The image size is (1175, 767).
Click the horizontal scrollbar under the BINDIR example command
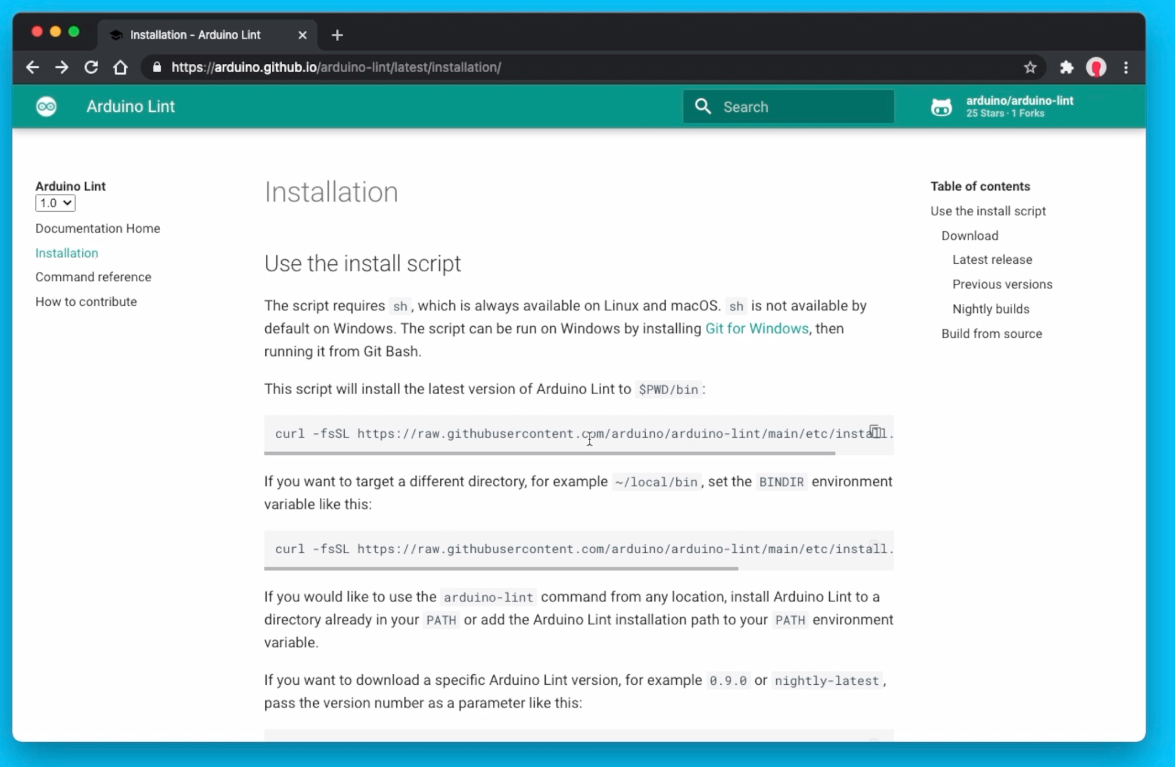pos(501,569)
